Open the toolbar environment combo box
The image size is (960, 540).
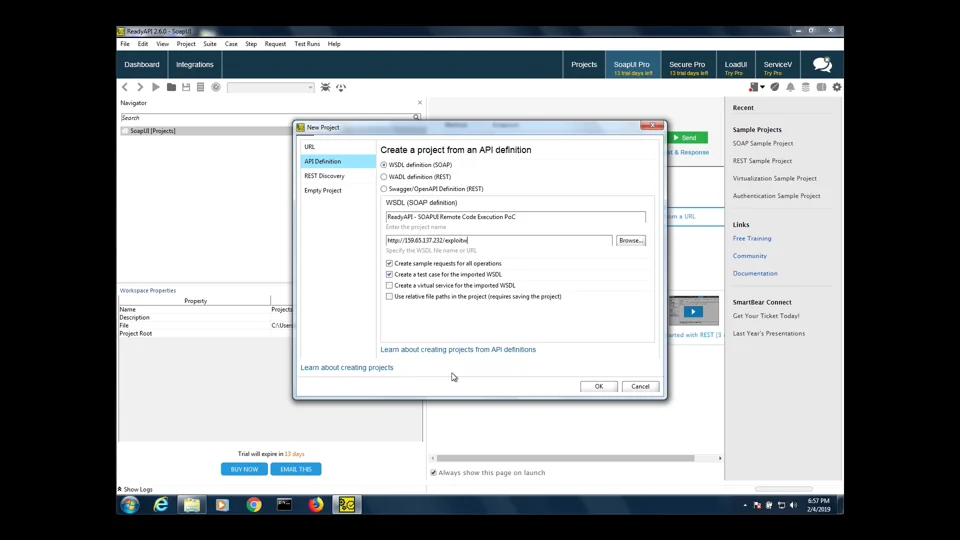pos(271,88)
